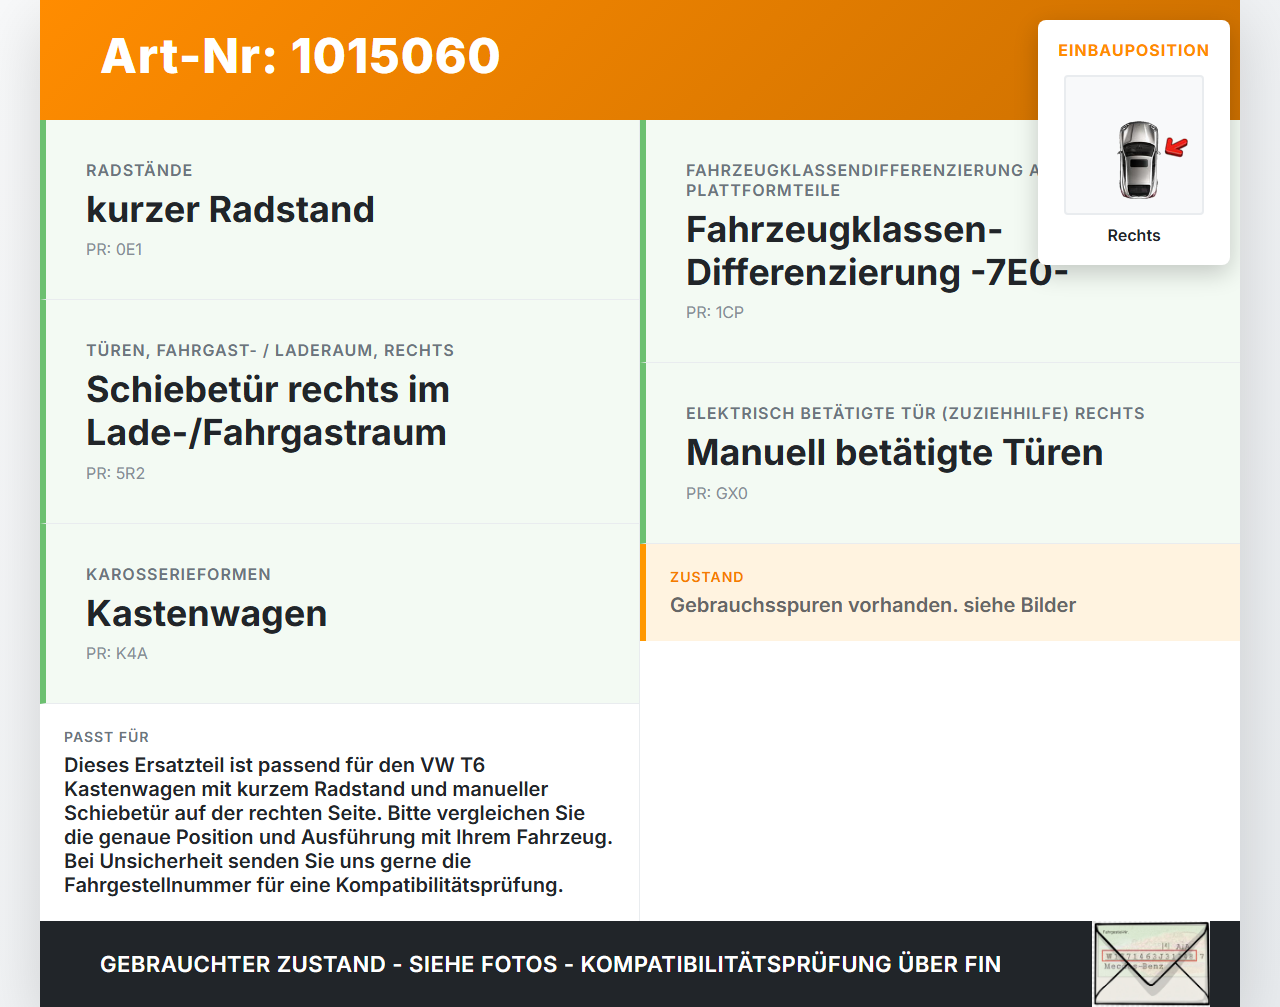
Task: Click the ZUSTAND label
Action: pos(707,577)
